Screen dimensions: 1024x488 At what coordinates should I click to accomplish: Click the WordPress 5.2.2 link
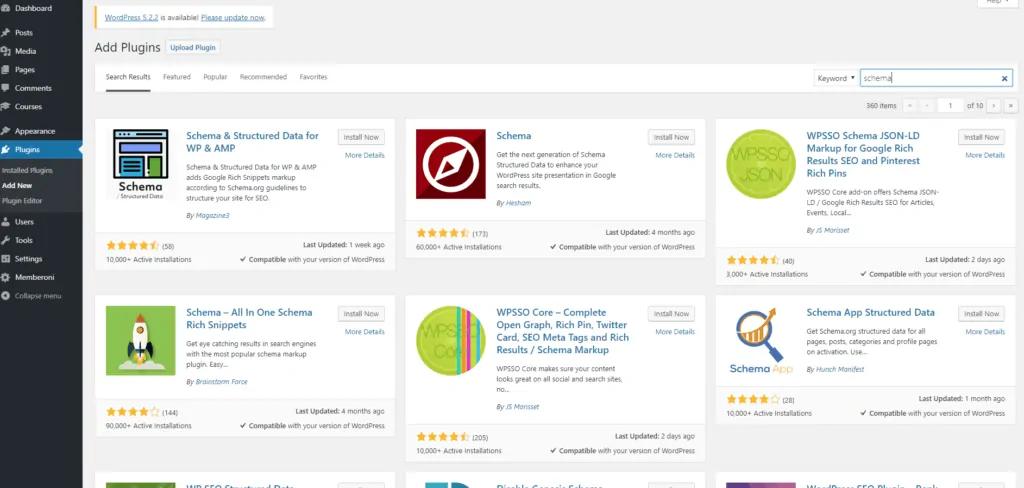point(131,18)
